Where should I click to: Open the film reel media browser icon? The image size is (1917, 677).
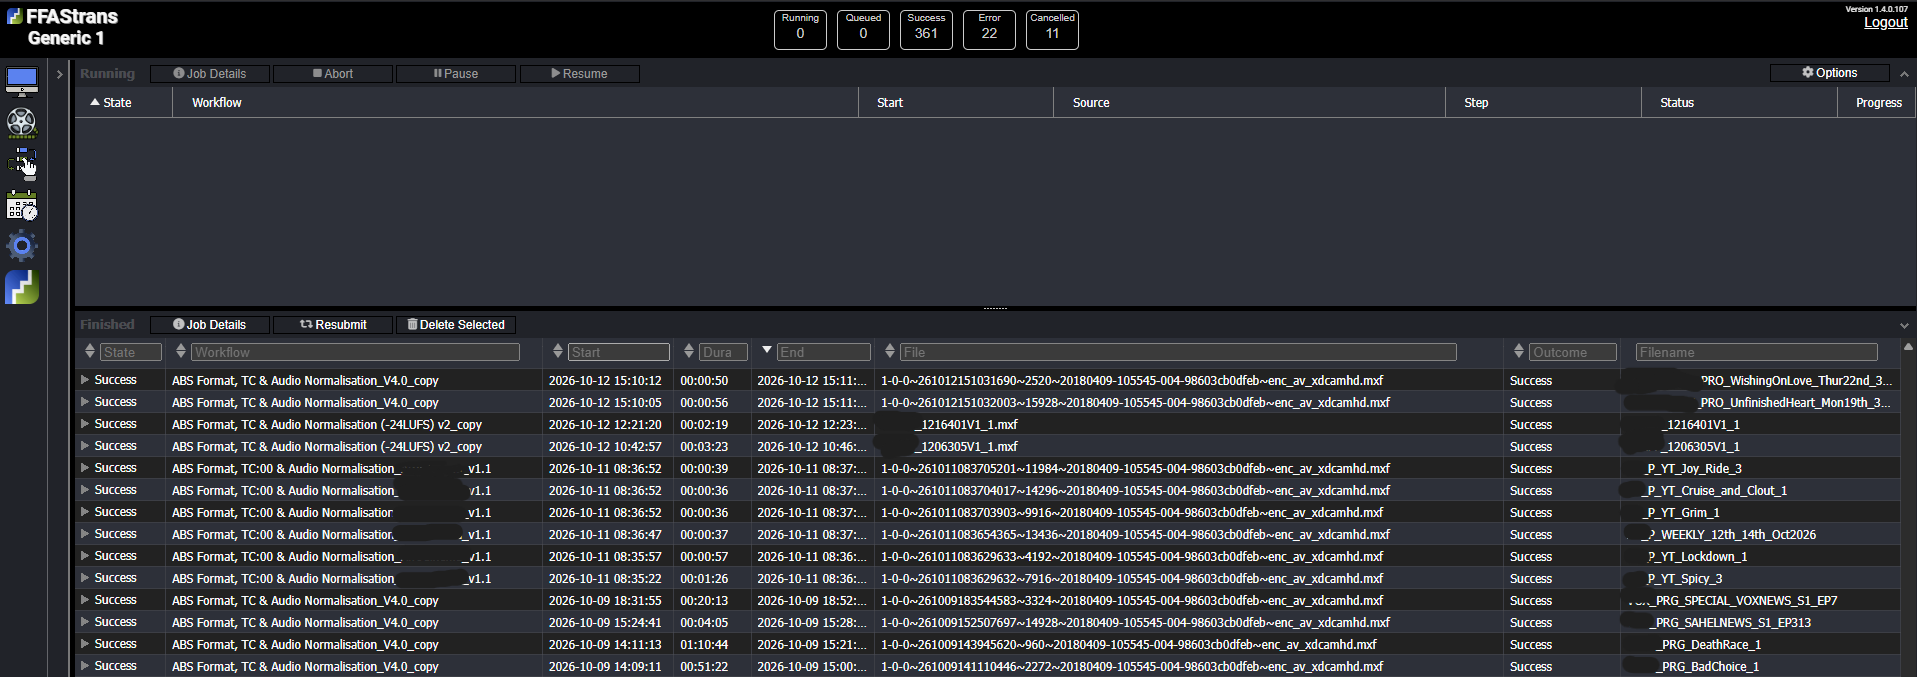(22, 122)
